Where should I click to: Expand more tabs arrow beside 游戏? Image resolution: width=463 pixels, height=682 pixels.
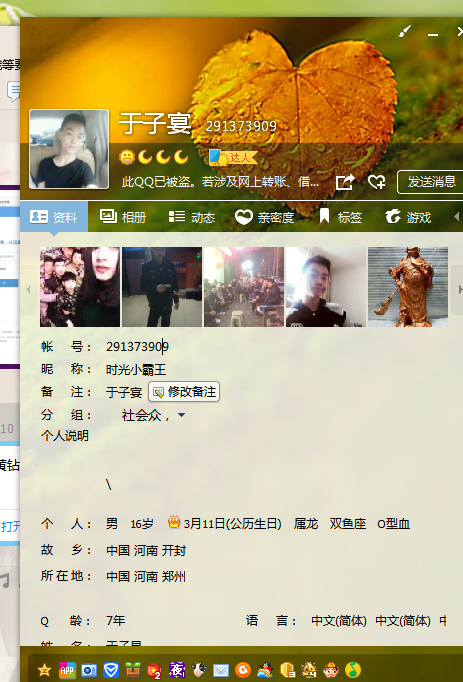[x=456, y=216]
